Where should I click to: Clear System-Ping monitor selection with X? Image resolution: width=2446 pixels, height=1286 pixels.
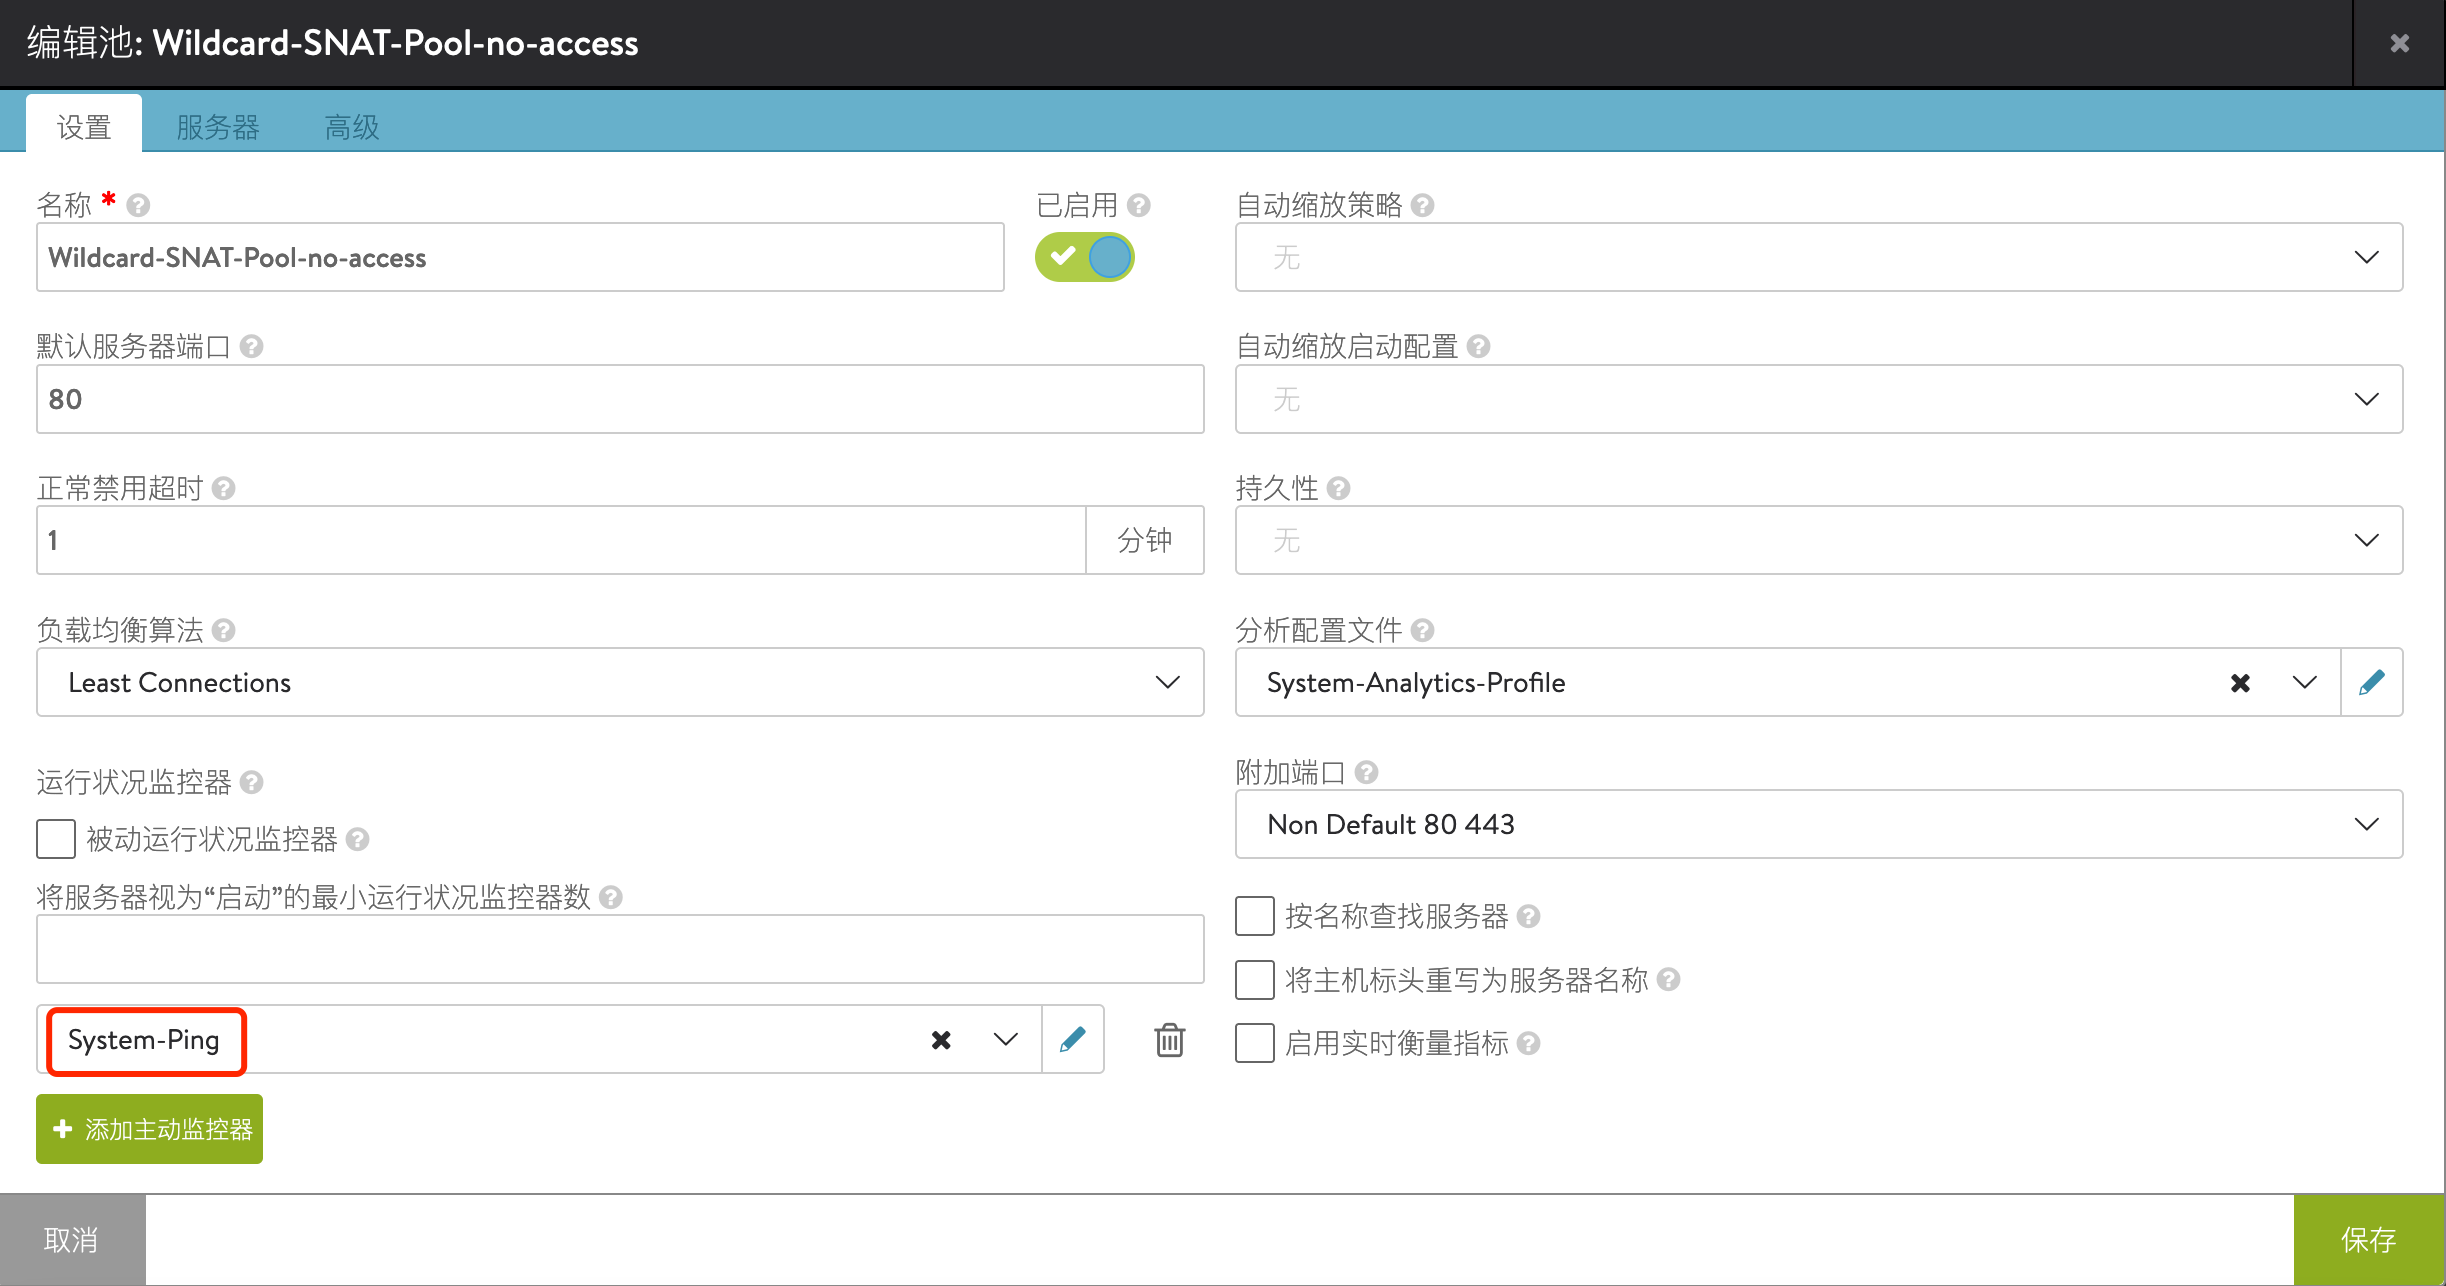[941, 1040]
